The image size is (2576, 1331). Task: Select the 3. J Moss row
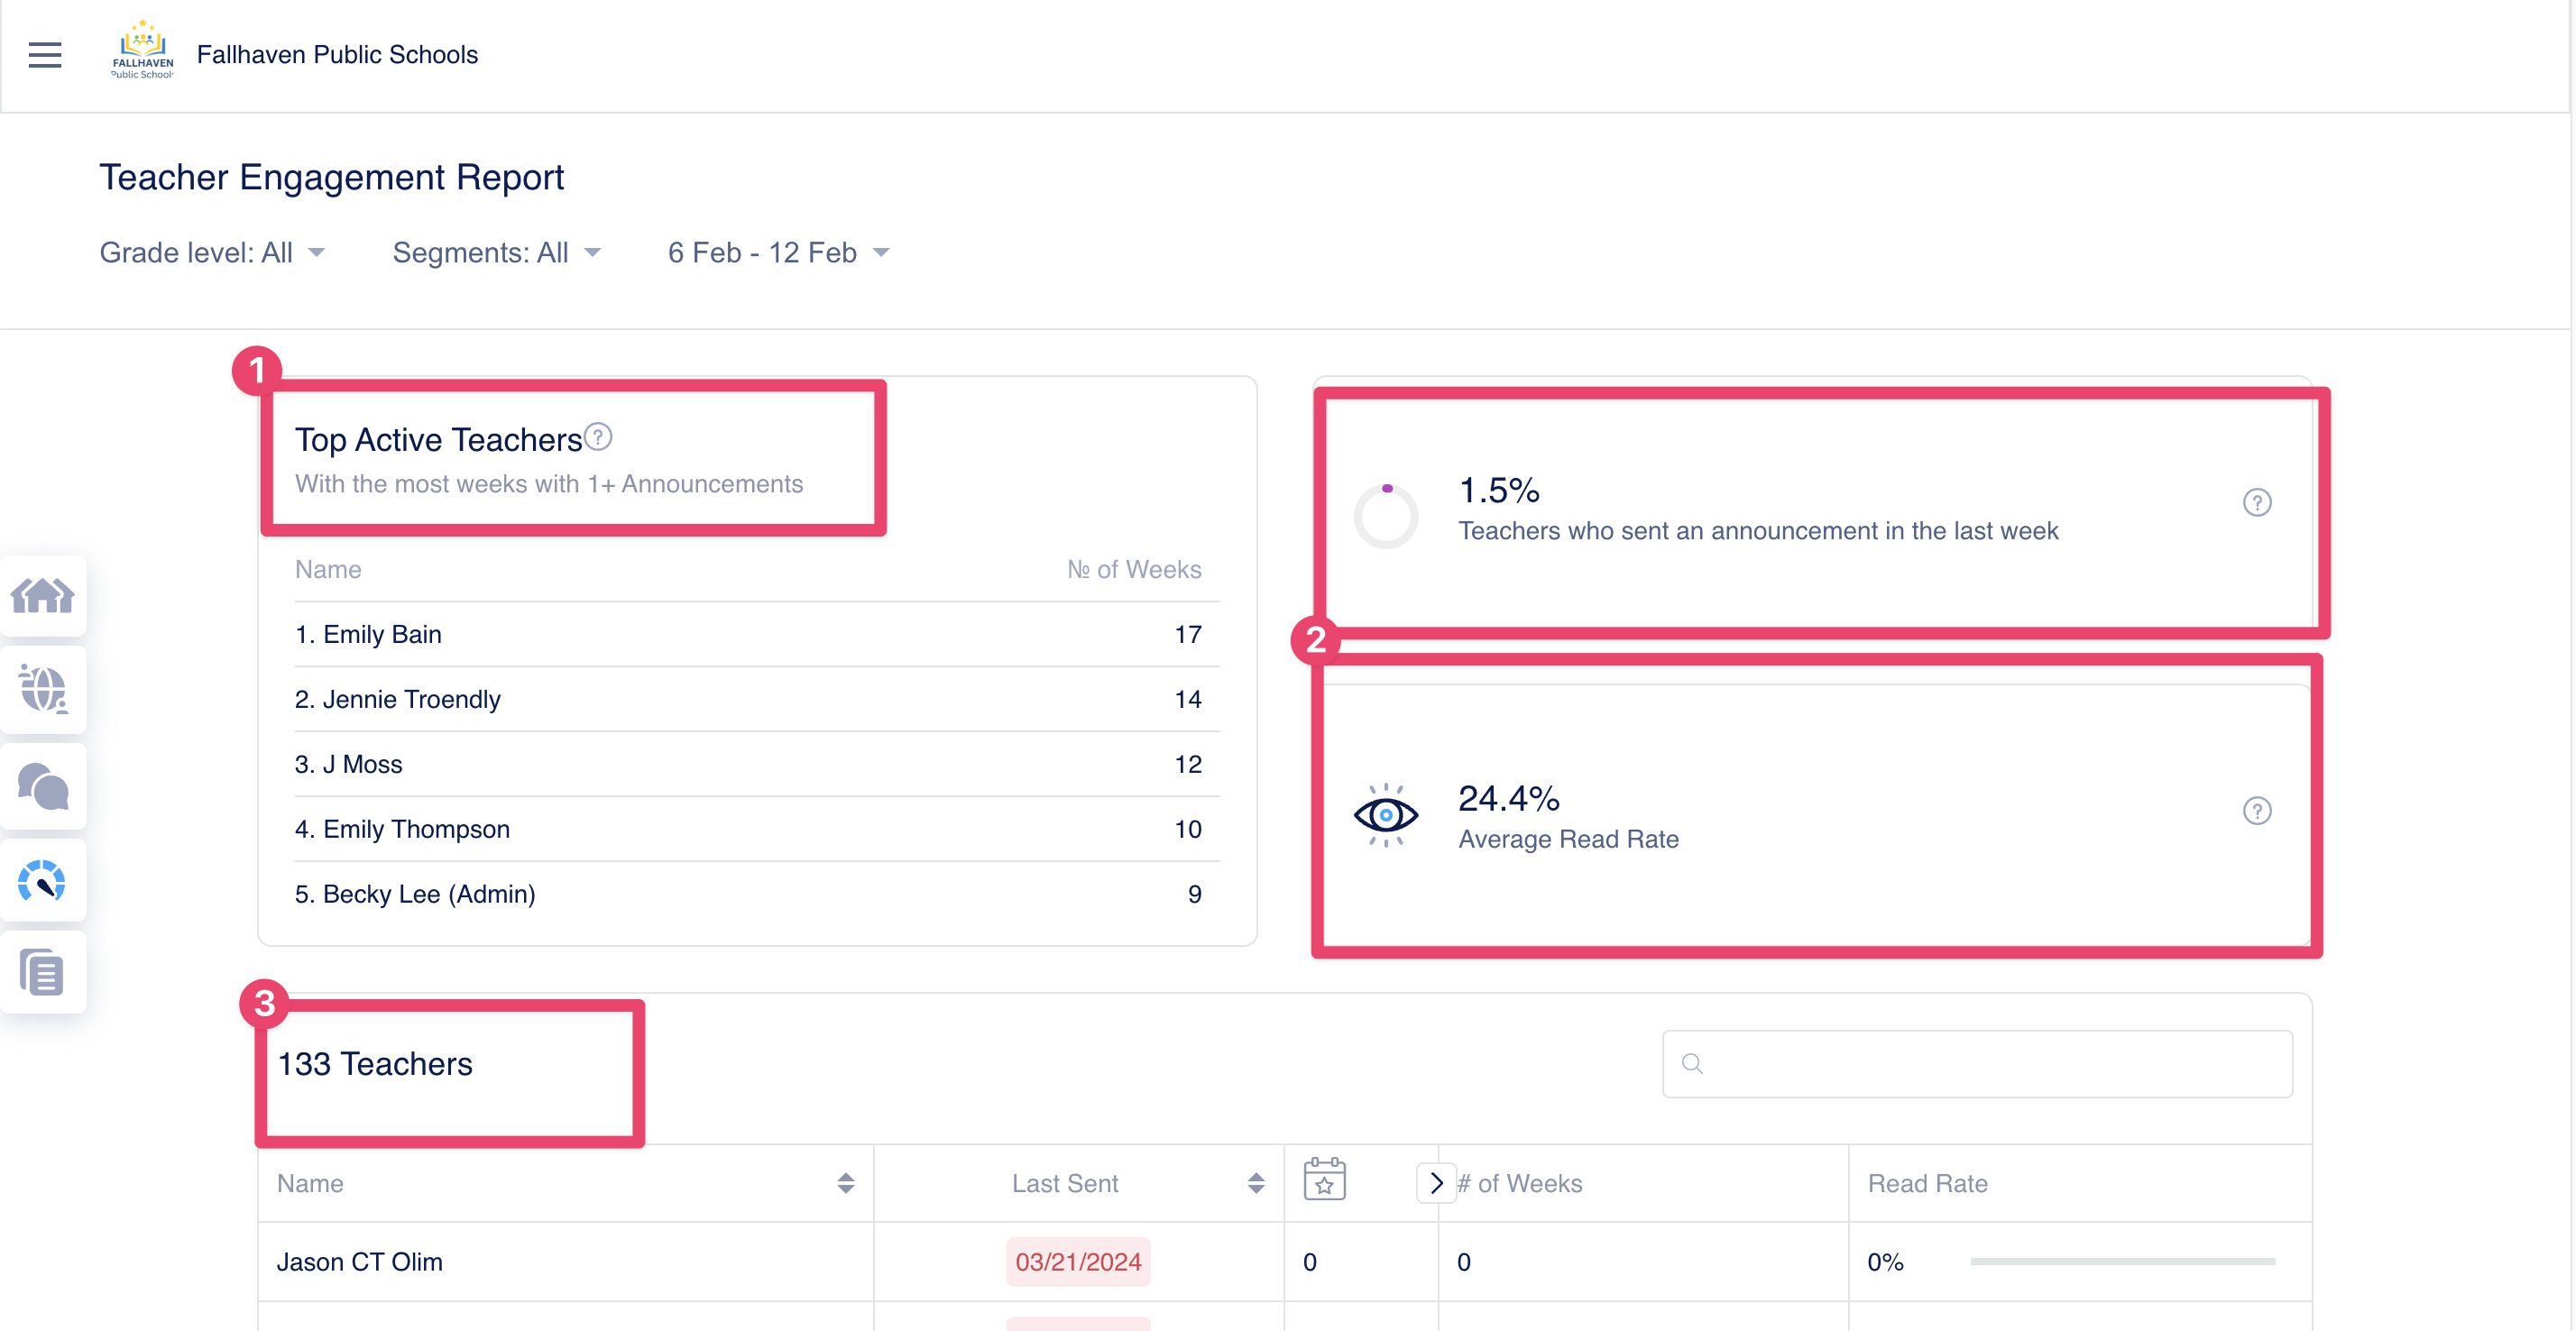757,764
